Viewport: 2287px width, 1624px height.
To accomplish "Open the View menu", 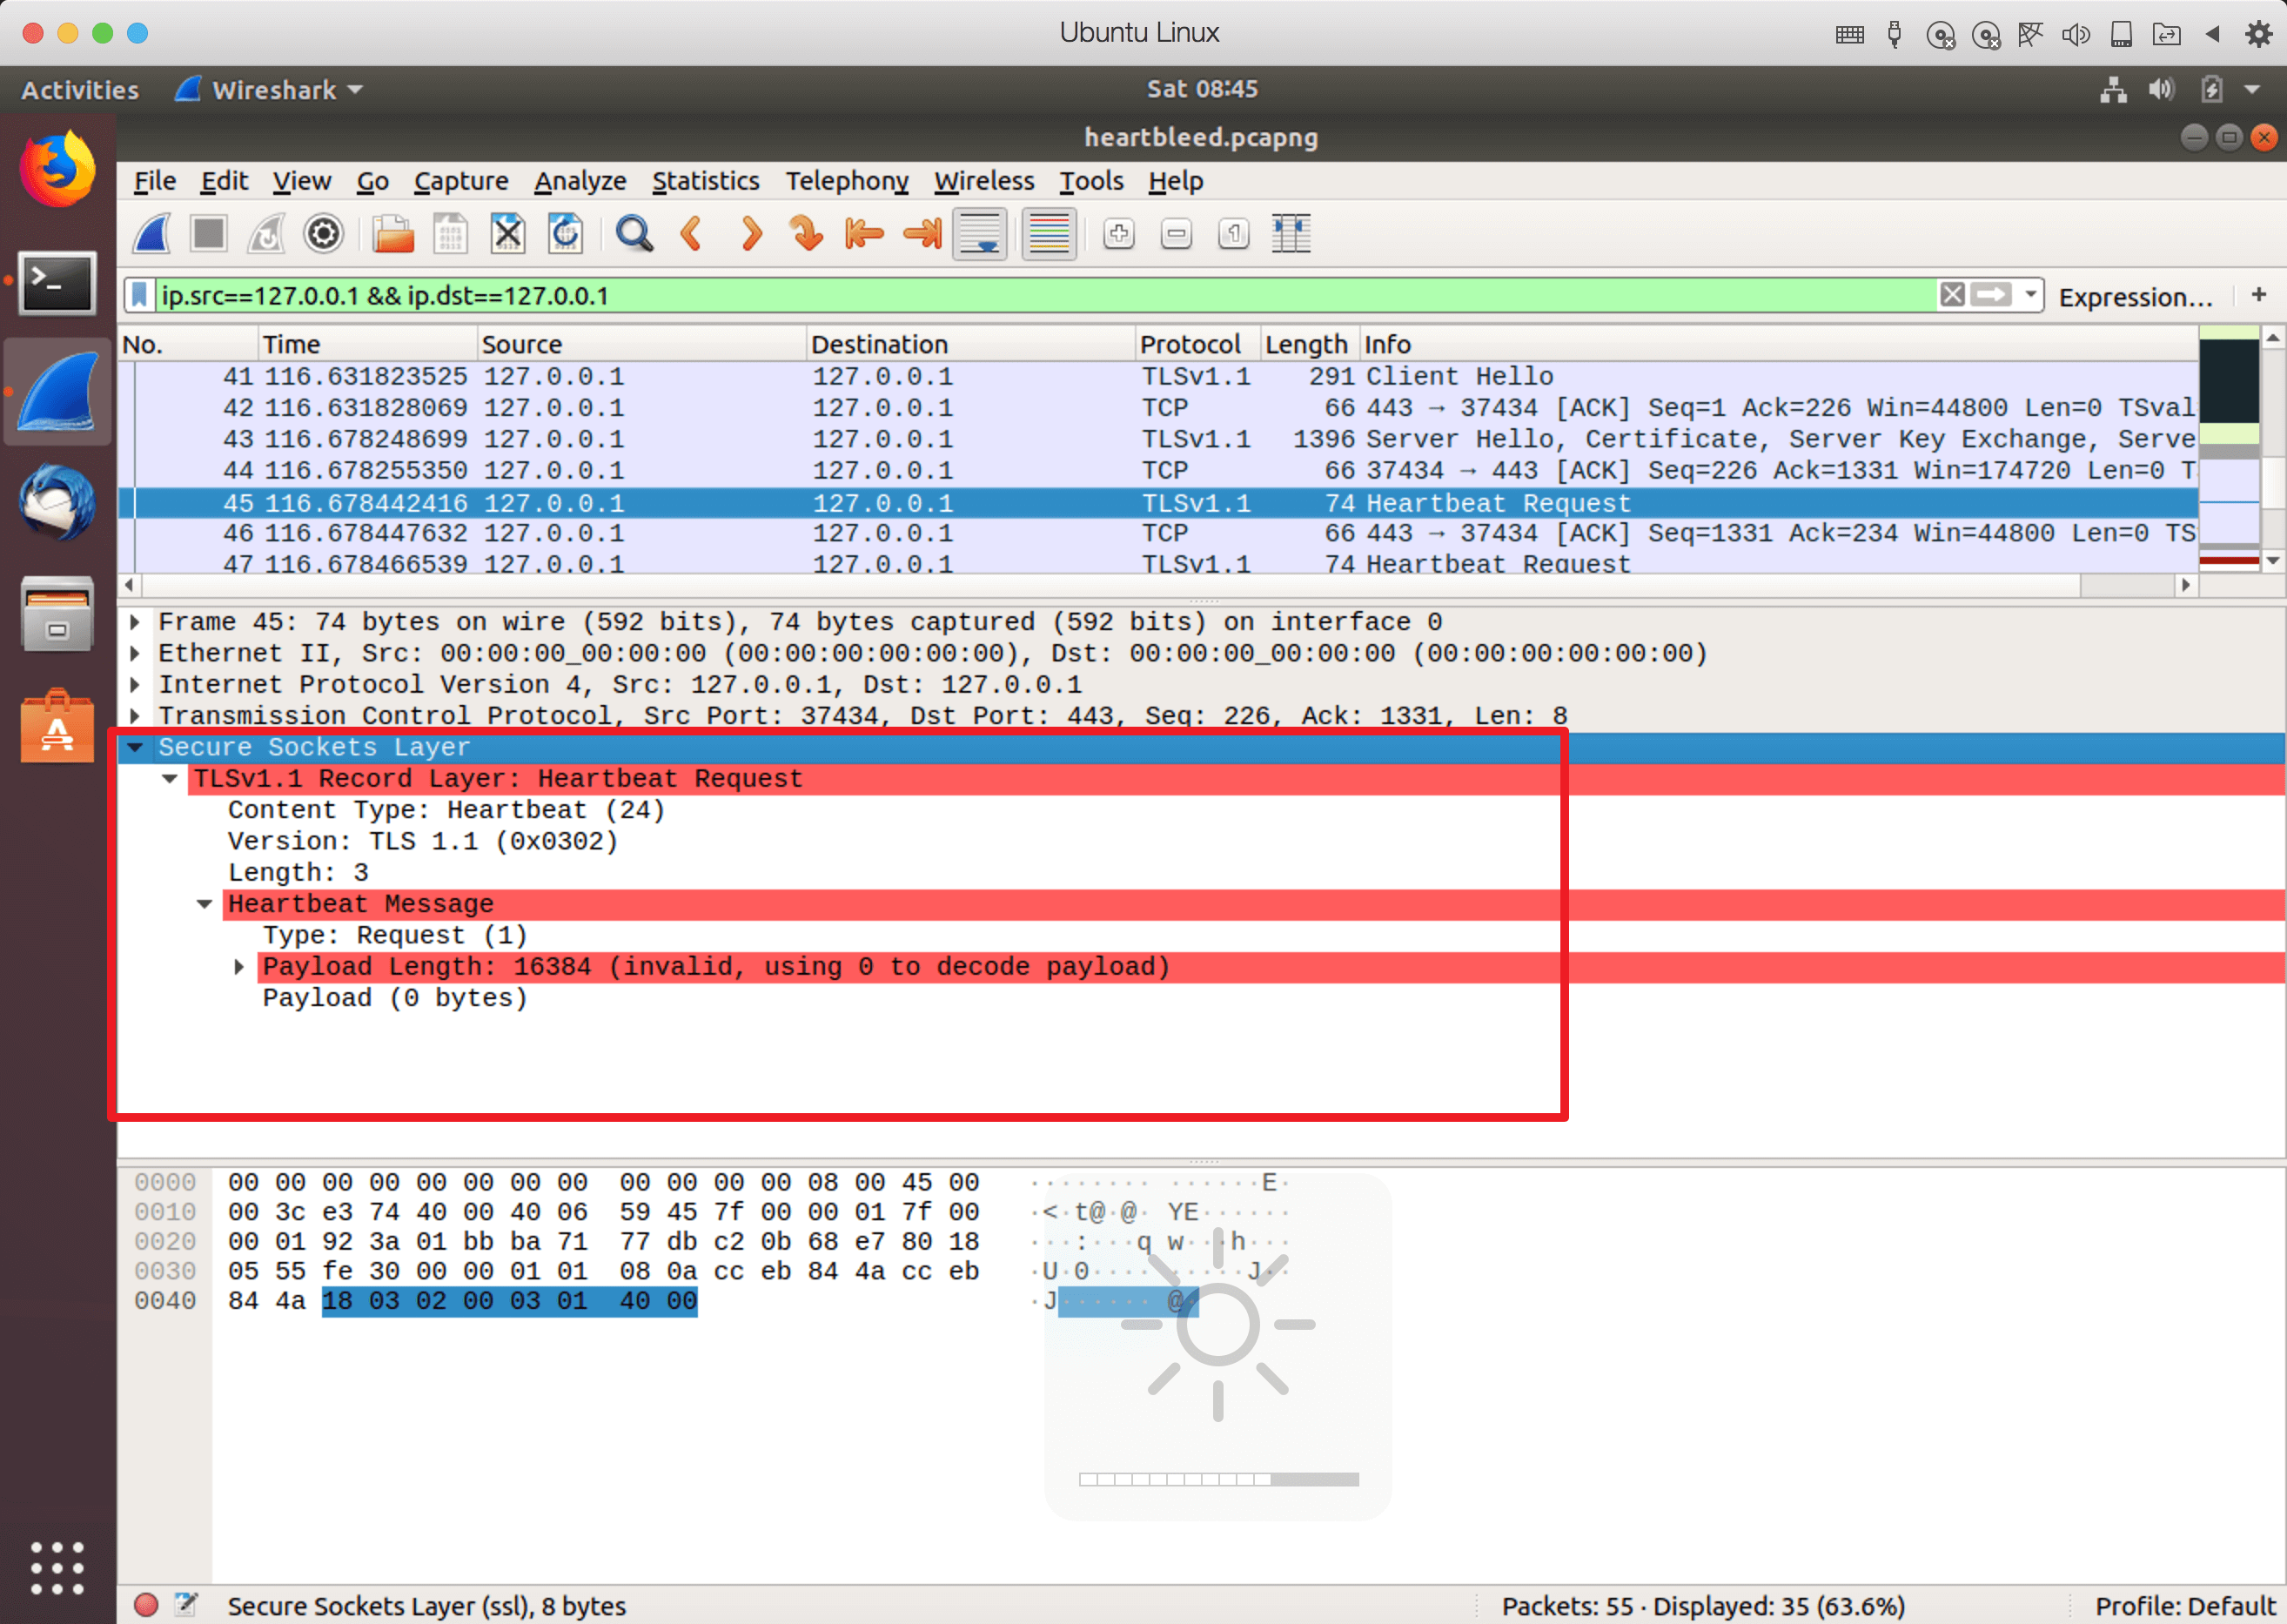I will (x=301, y=181).
